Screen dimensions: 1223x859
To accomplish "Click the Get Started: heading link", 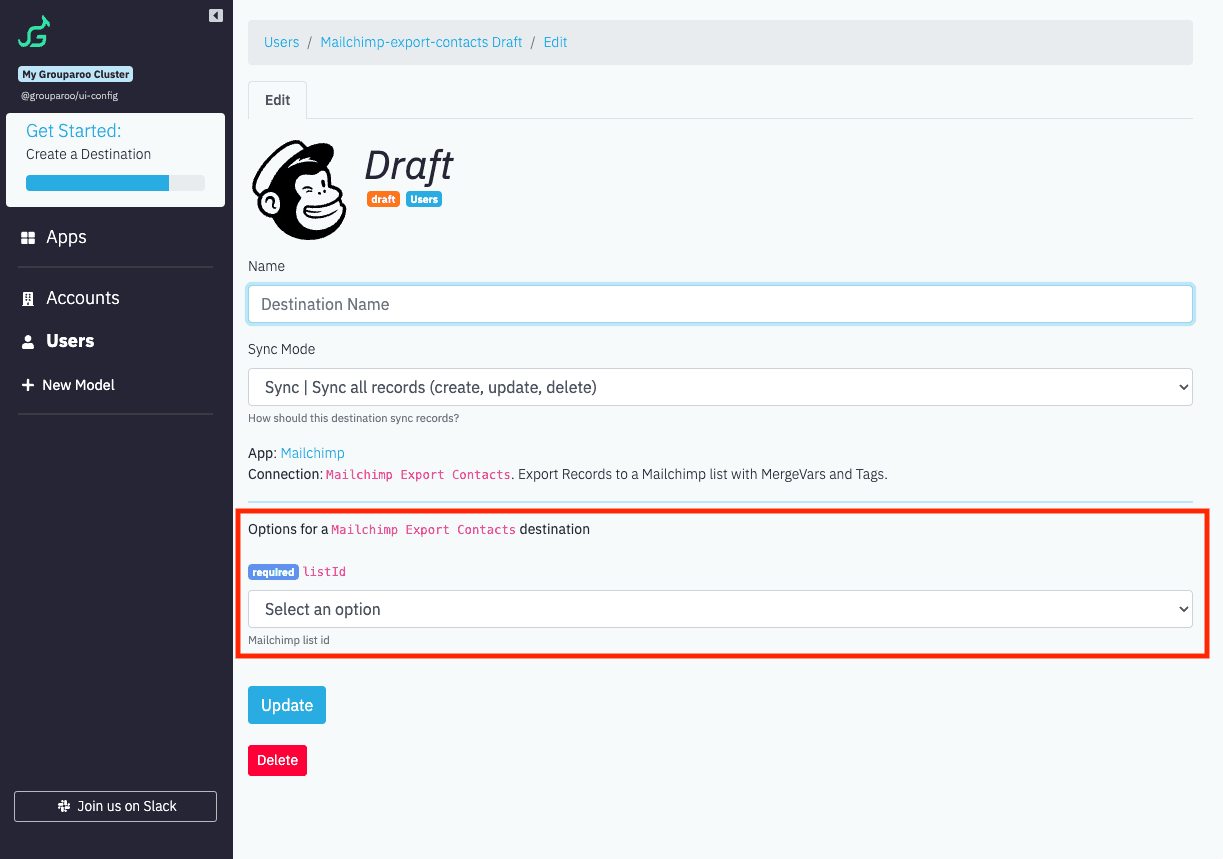I will (x=73, y=131).
